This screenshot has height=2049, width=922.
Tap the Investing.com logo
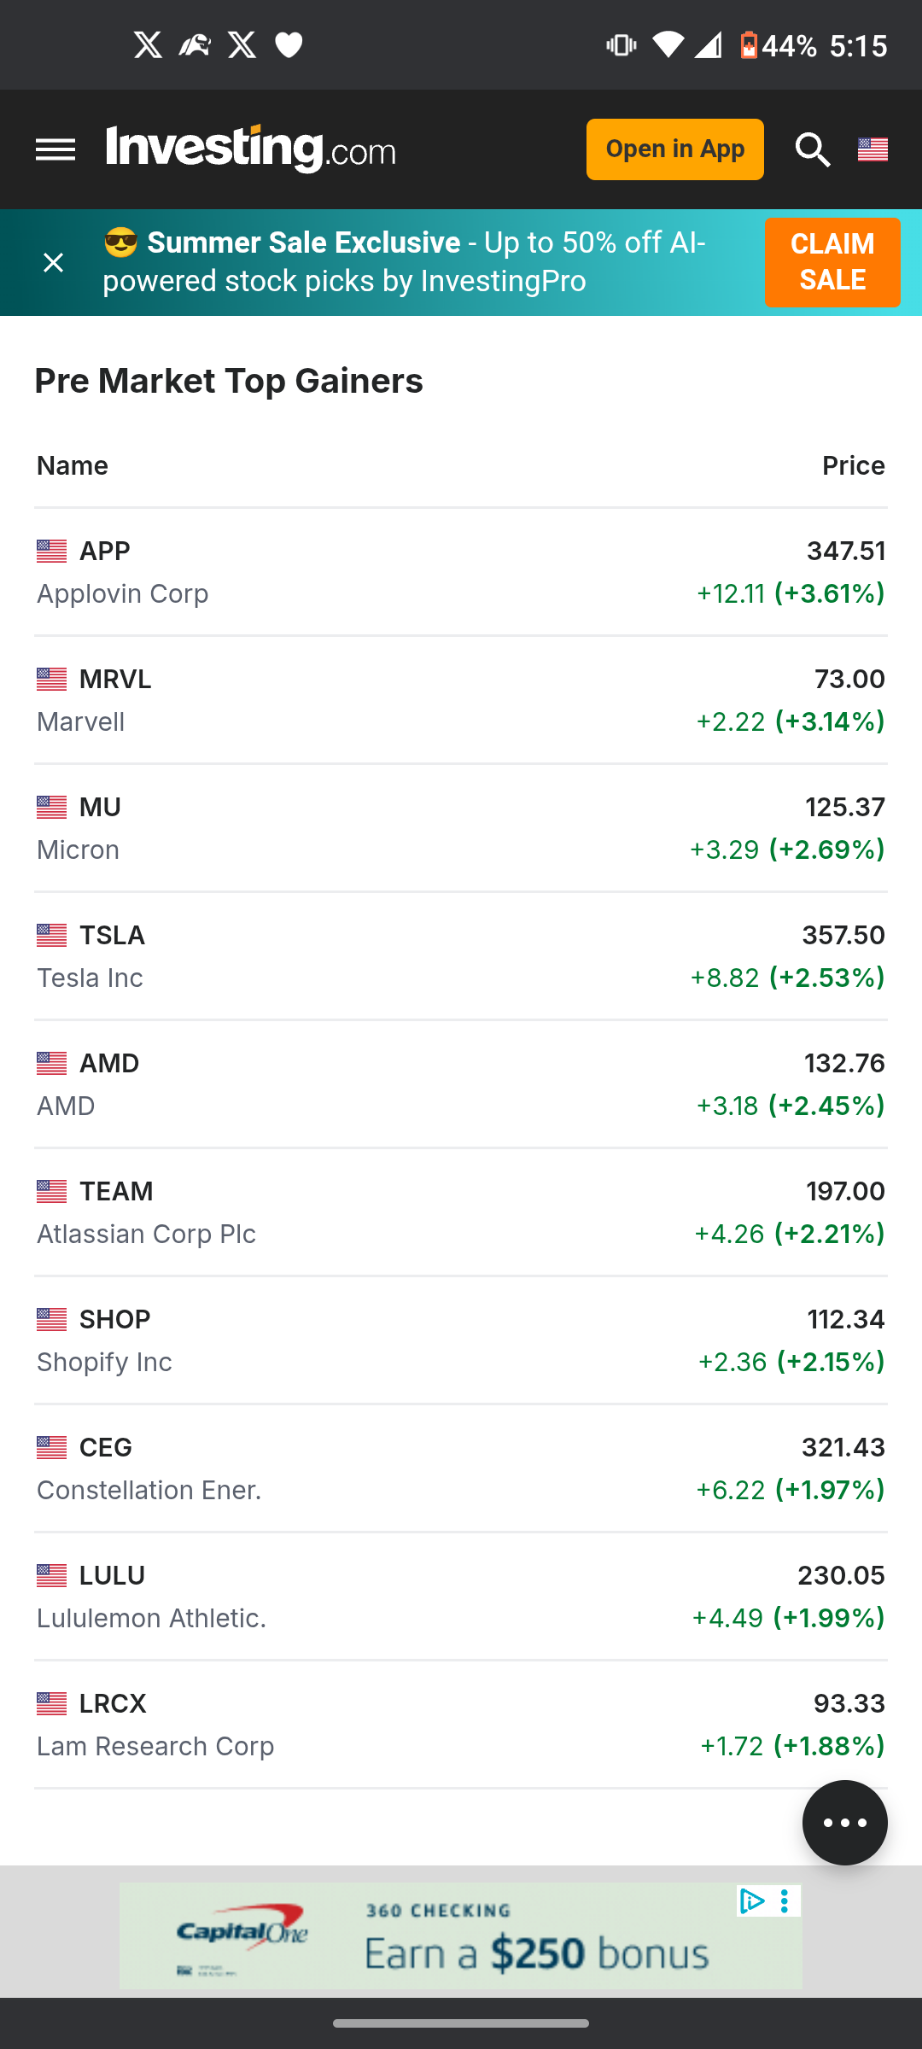point(251,149)
